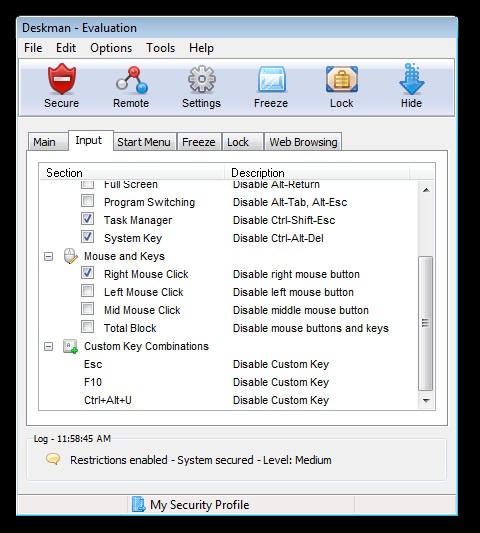Select the F10 custom key row

(230, 382)
